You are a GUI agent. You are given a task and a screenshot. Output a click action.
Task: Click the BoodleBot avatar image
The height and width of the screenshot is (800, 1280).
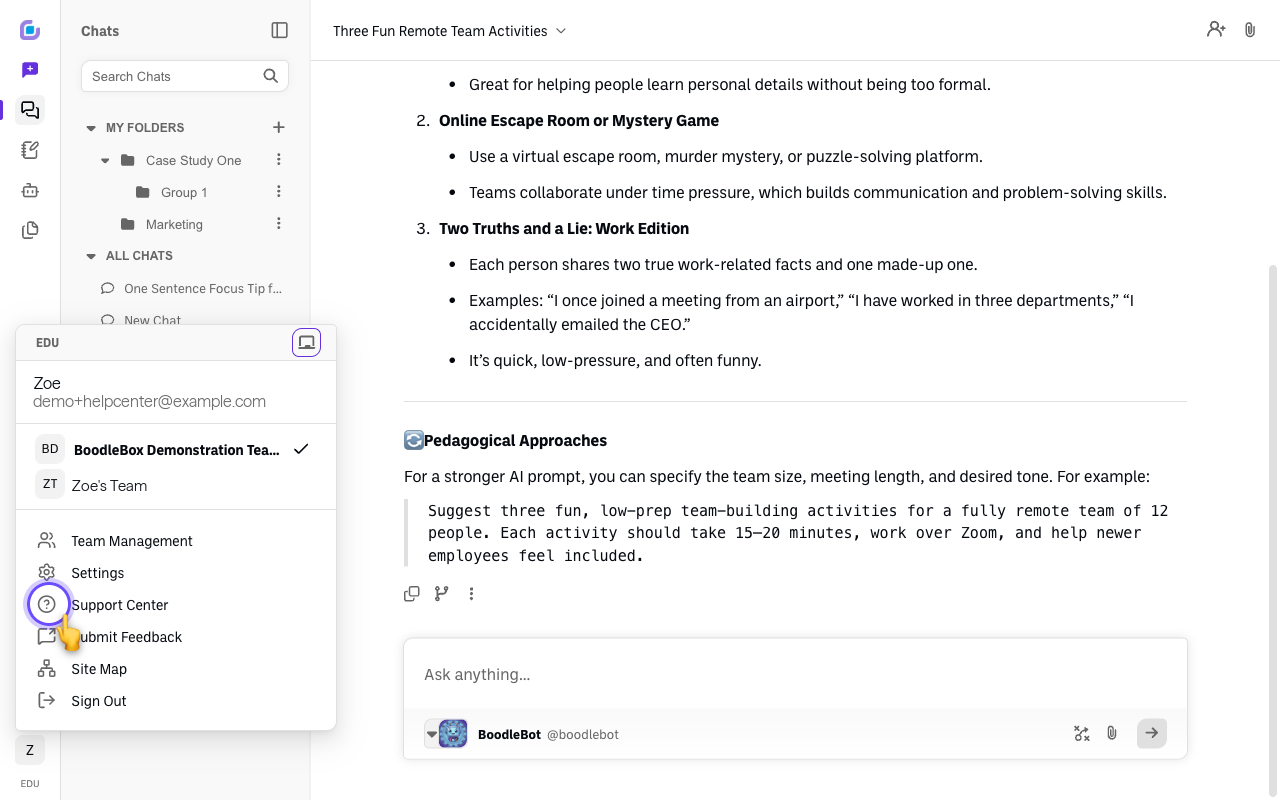(453, 734)
